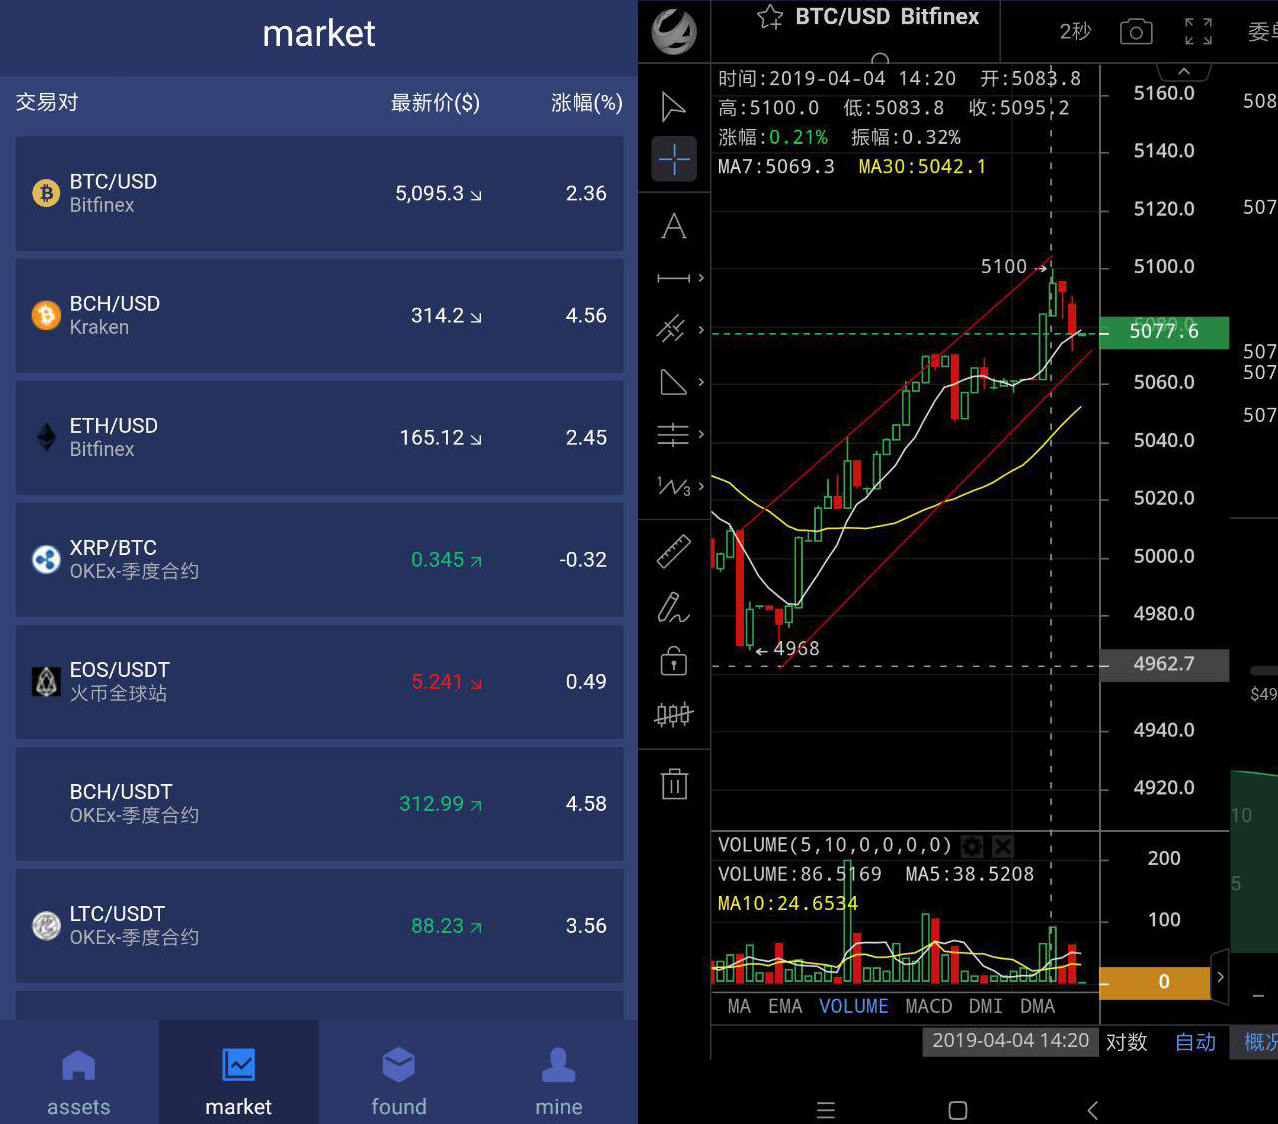The width and height of the screenshot is (1278, 1124).
Task: Sort by 最新价($) column header
Action: coord(435,103)
